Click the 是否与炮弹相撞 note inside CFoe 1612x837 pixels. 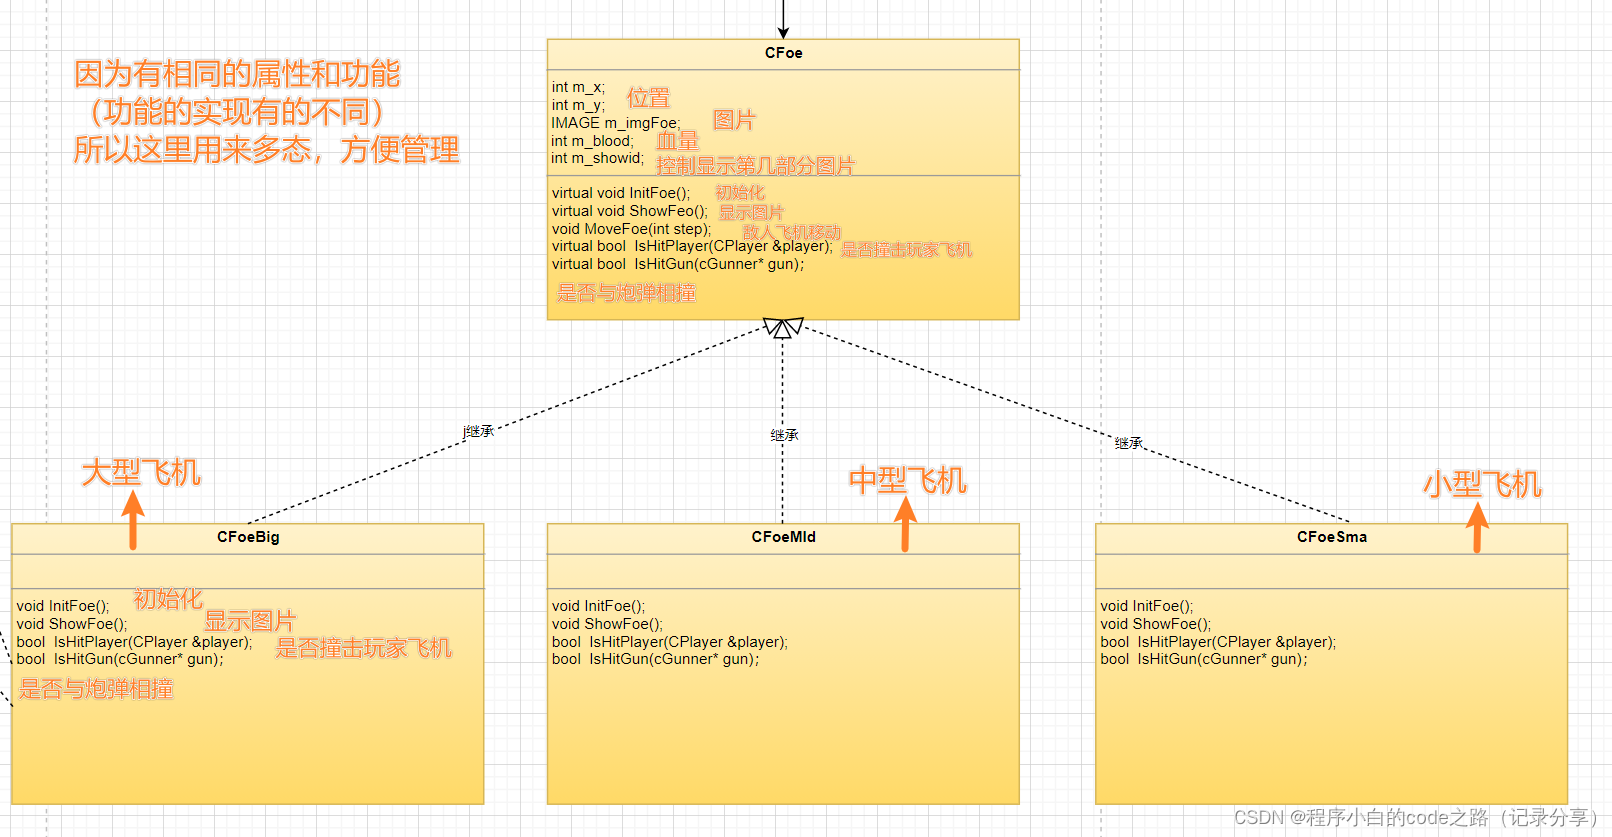coord(626,293)
